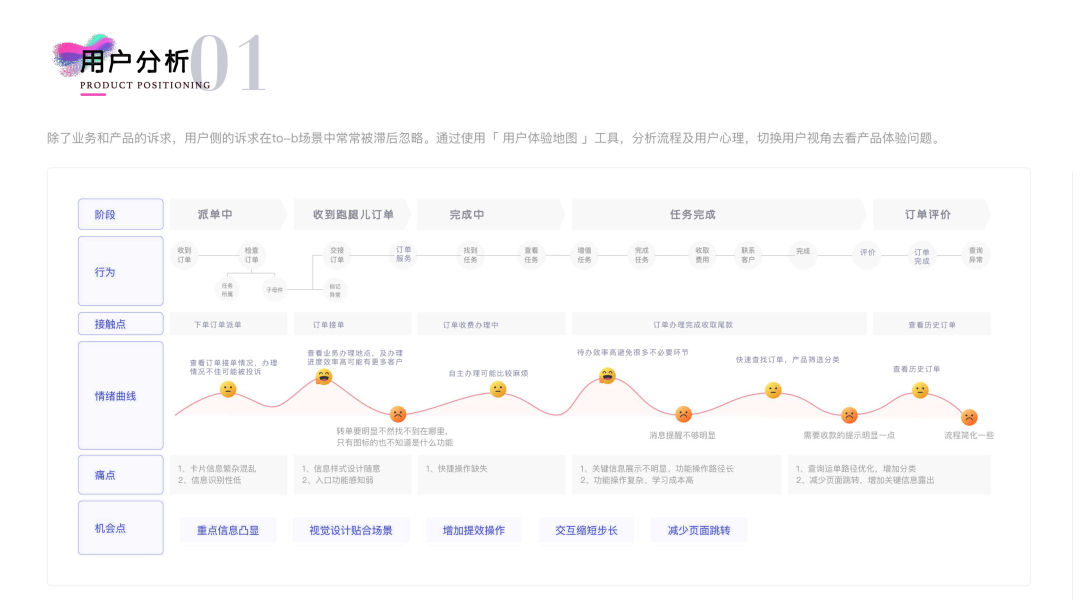The width and height of the screenshot is (1081, 600).
Task: Click the '阶段' row label
Action: 121,214
